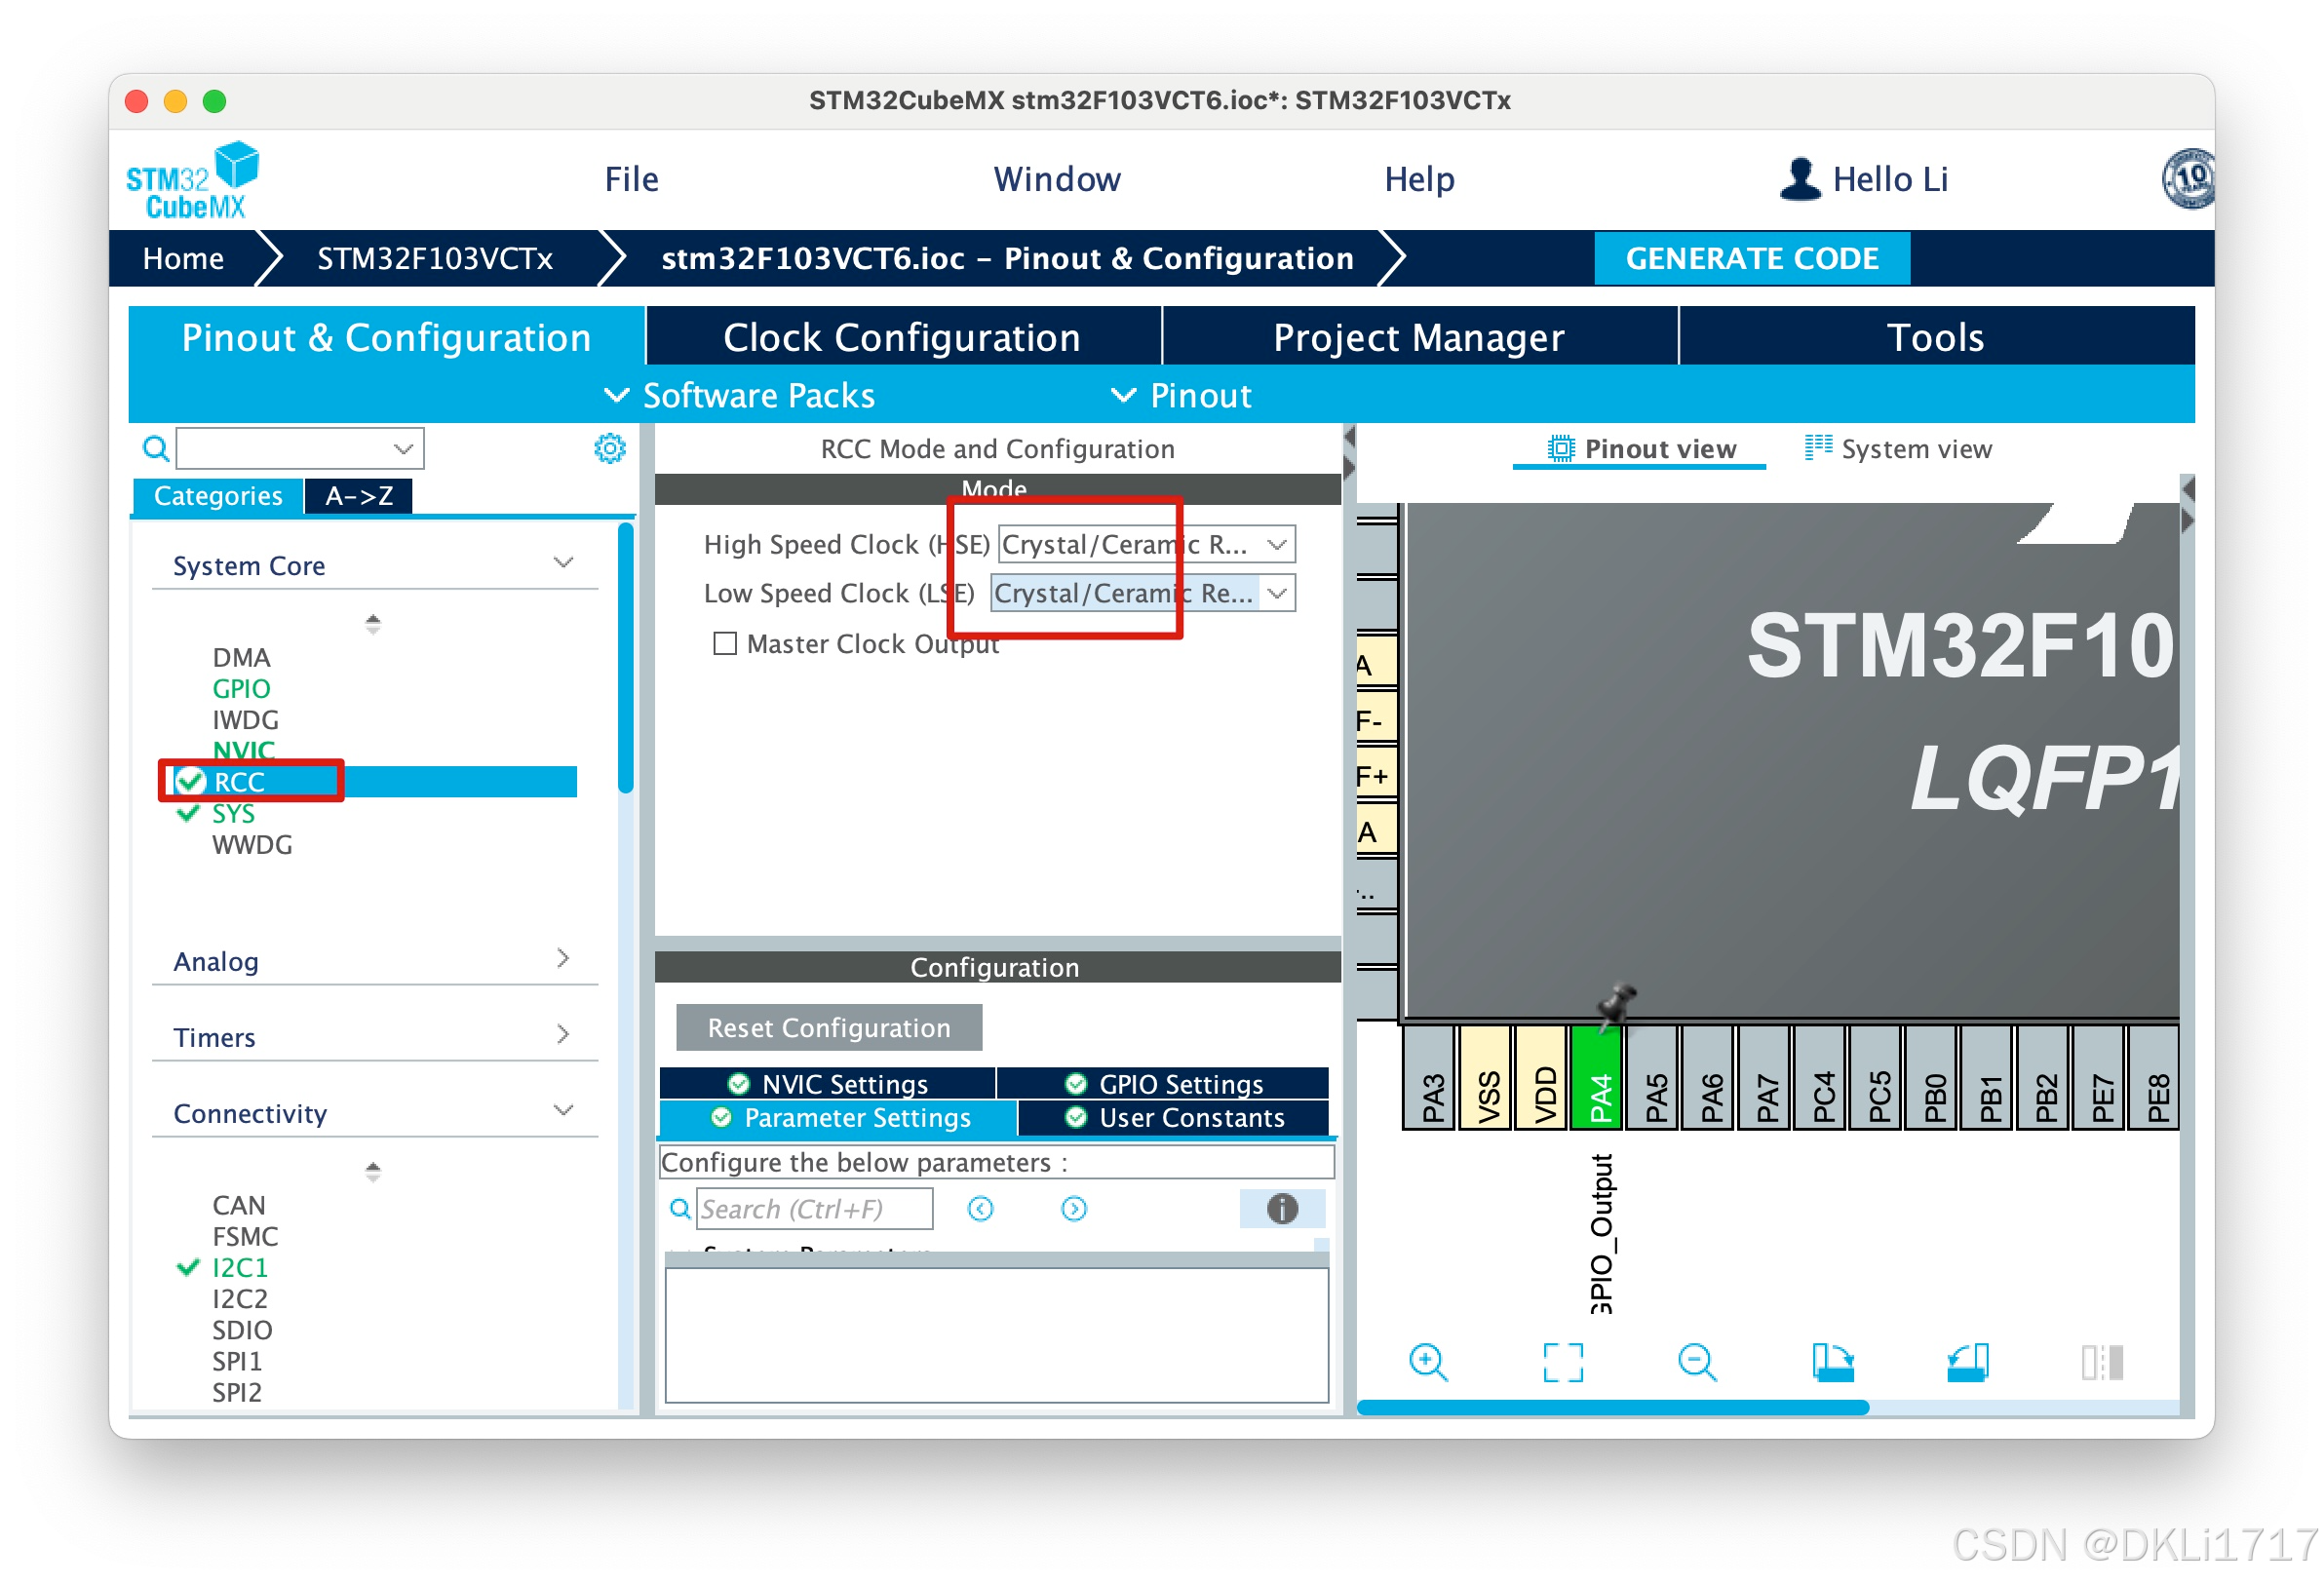The height and width of the screenshot is (1583, 2324).
Task: Rotate the chip clockwise
Action: tap(1835, 1362)
